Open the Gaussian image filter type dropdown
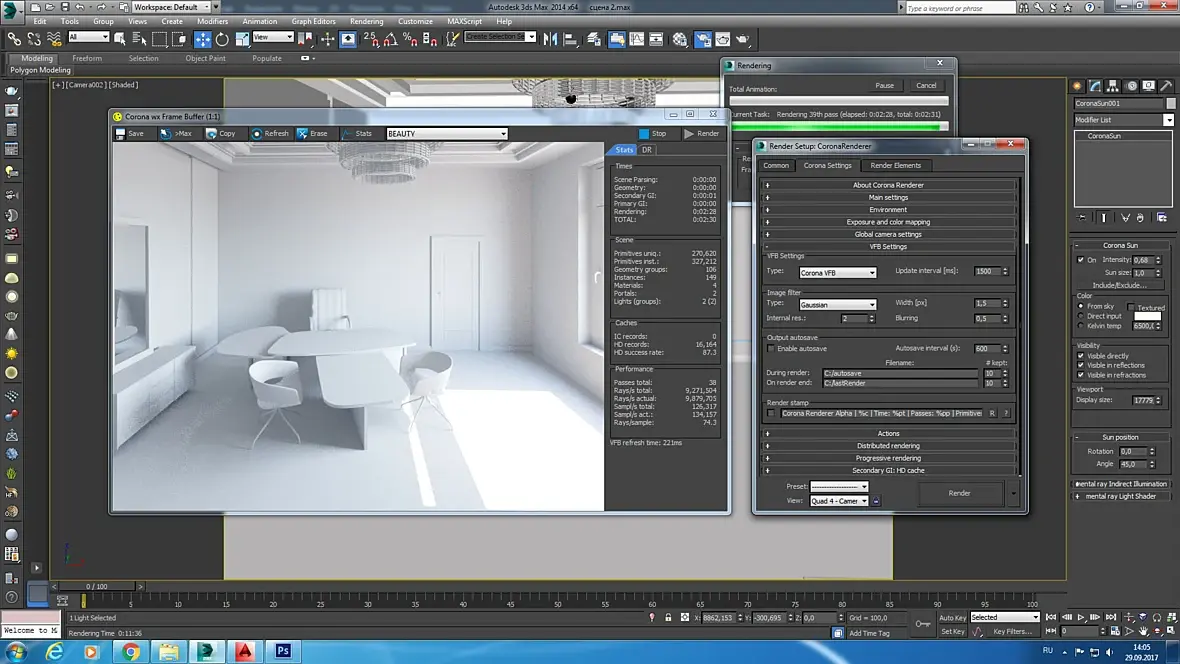This screenshot has height=664, width=1180. (x=838, y=304)
